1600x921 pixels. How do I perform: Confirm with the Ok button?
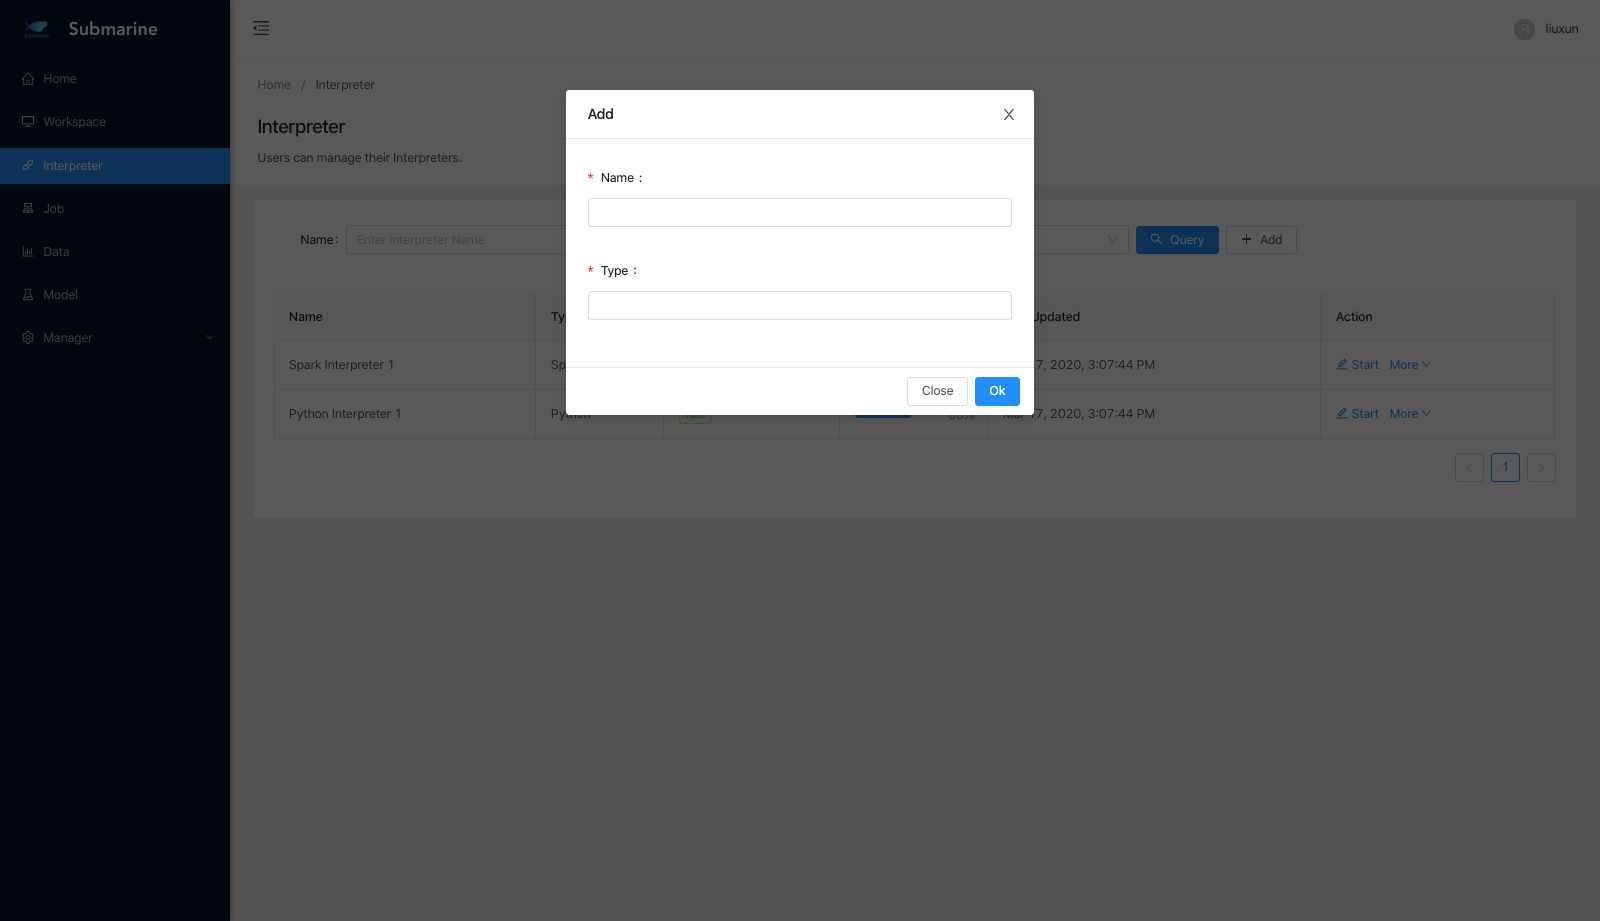(997, 391)
